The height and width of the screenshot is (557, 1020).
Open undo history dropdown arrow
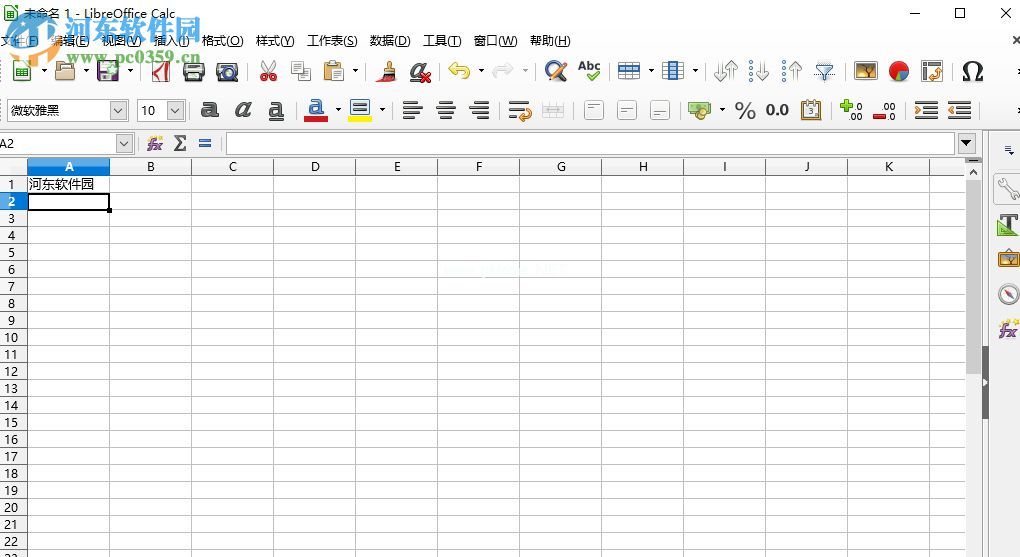[481, 70]
